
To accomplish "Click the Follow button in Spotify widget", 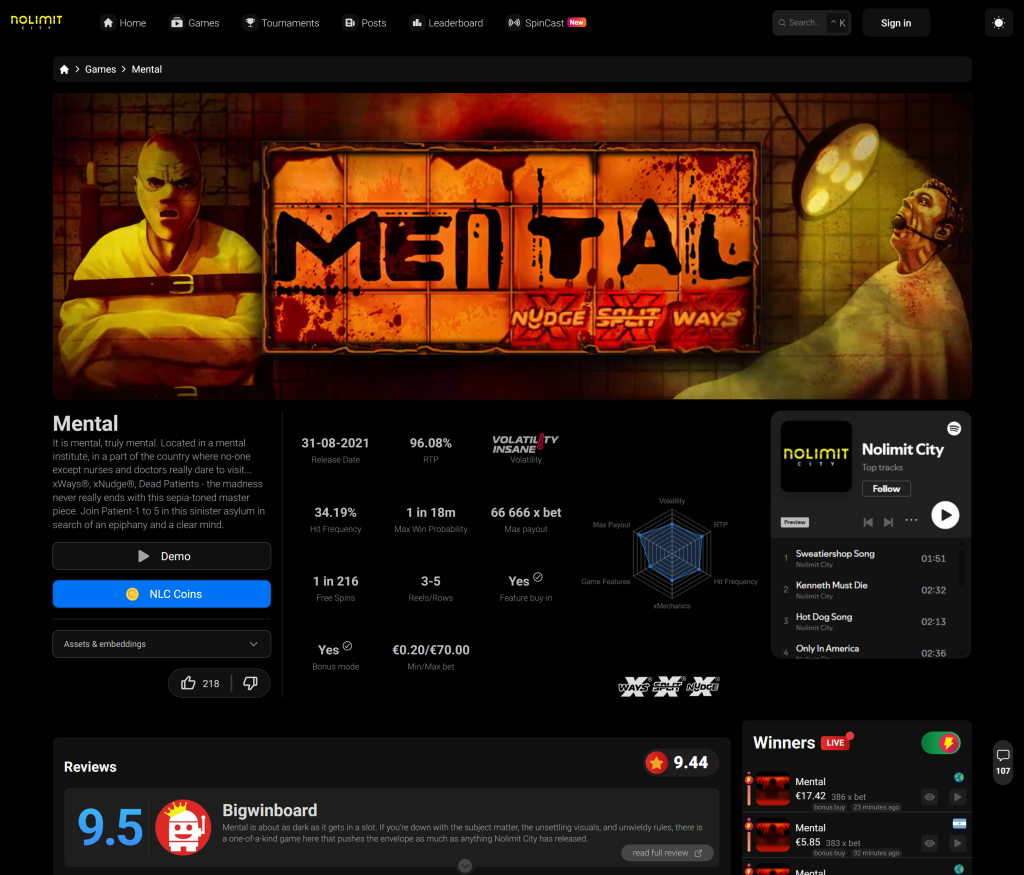I will point(886,488).
